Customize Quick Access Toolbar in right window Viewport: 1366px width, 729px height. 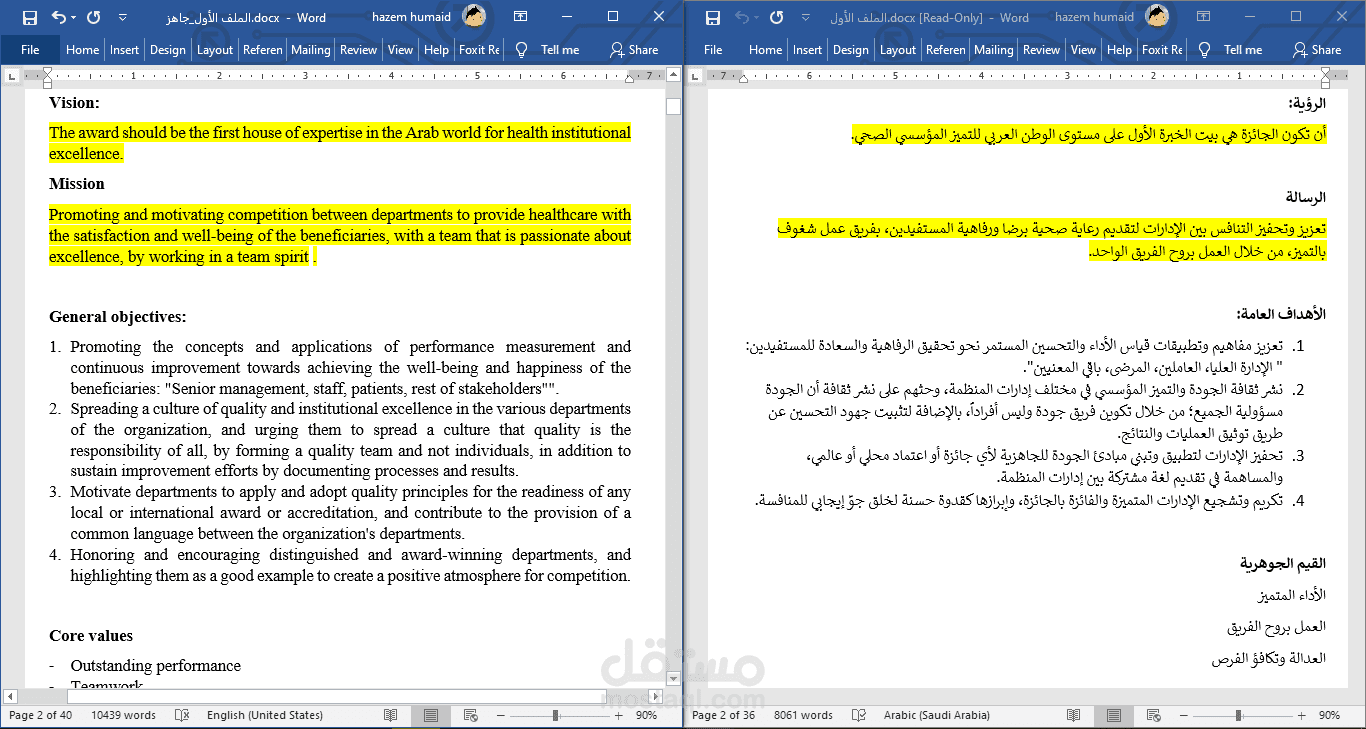806,17
